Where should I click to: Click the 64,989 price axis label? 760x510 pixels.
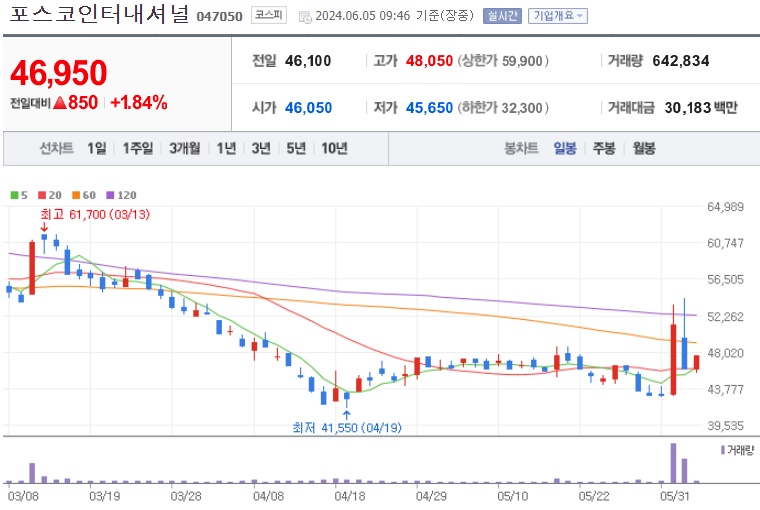click(725, 207)
